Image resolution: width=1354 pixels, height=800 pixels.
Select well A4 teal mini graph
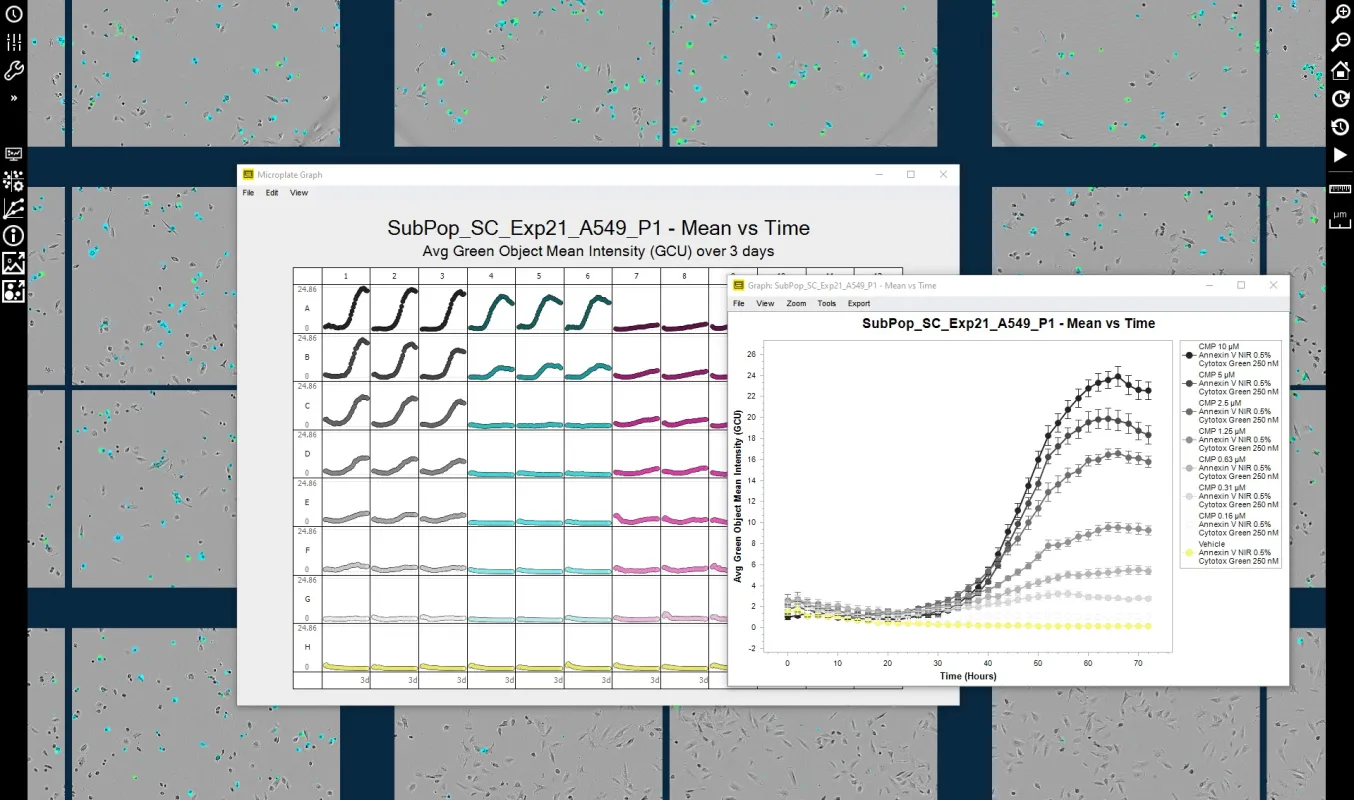[491, 308]
